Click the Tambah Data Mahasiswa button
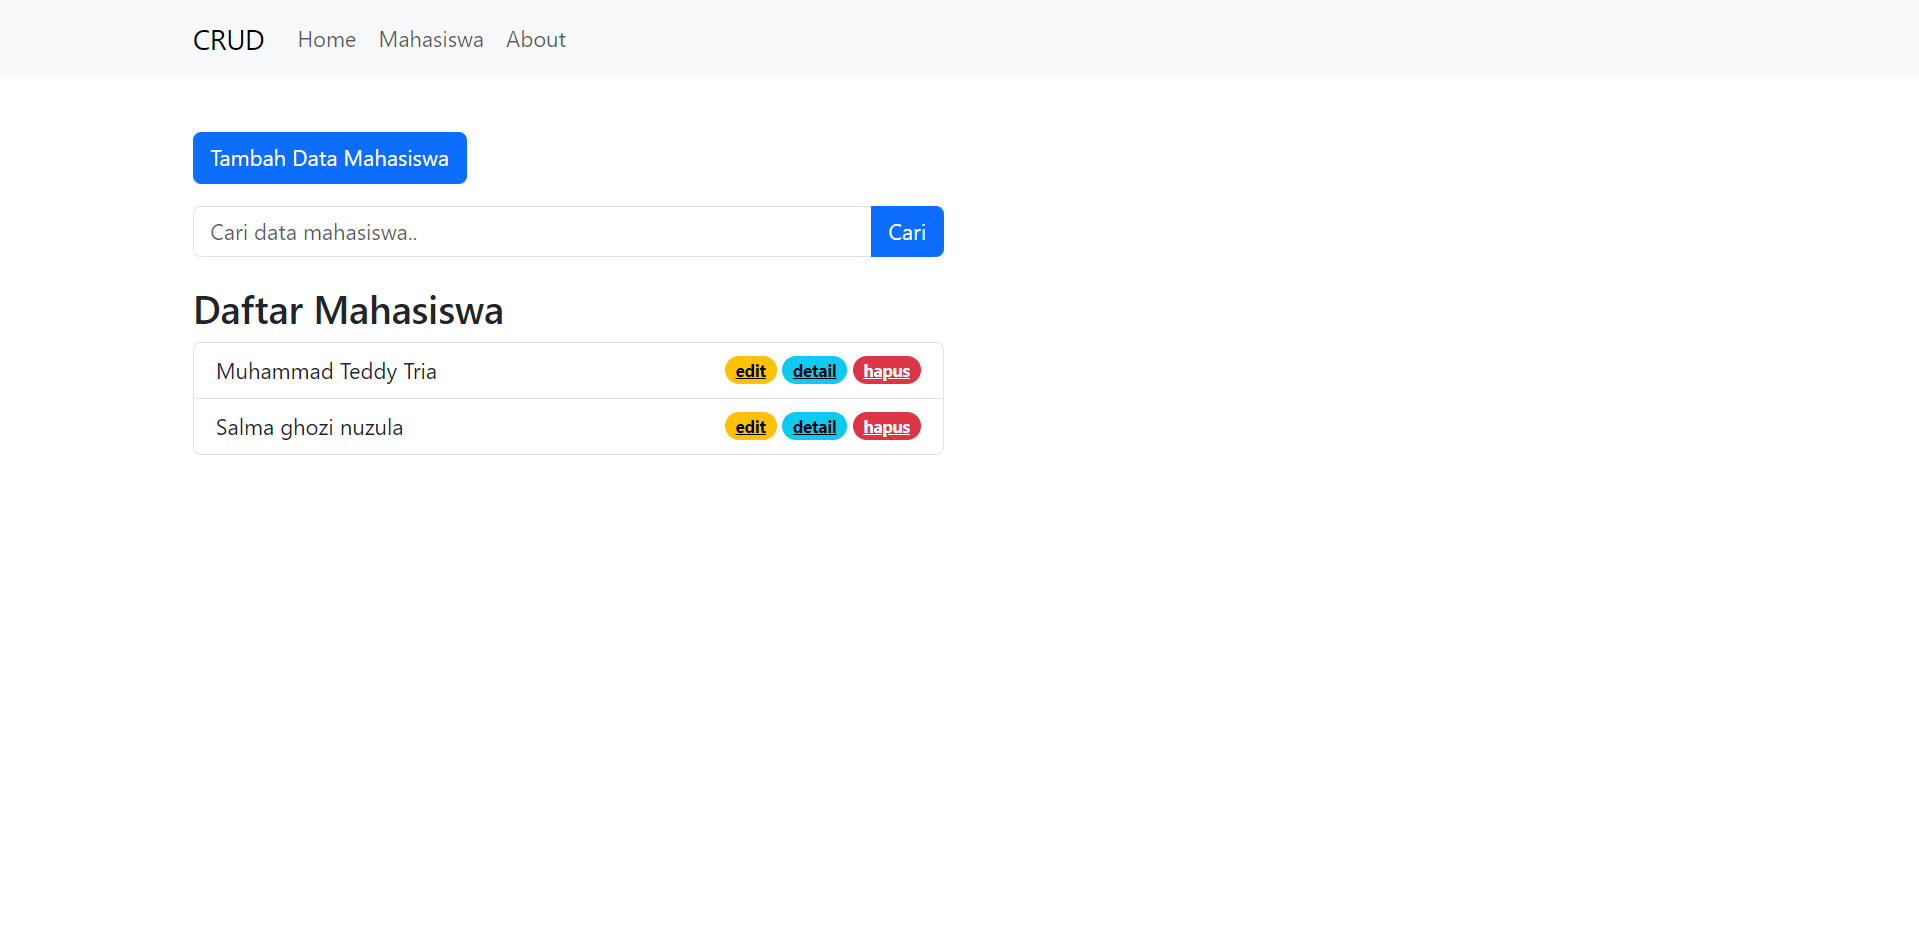Screen dimensions: 1919x929 click(x=330, y=158)
